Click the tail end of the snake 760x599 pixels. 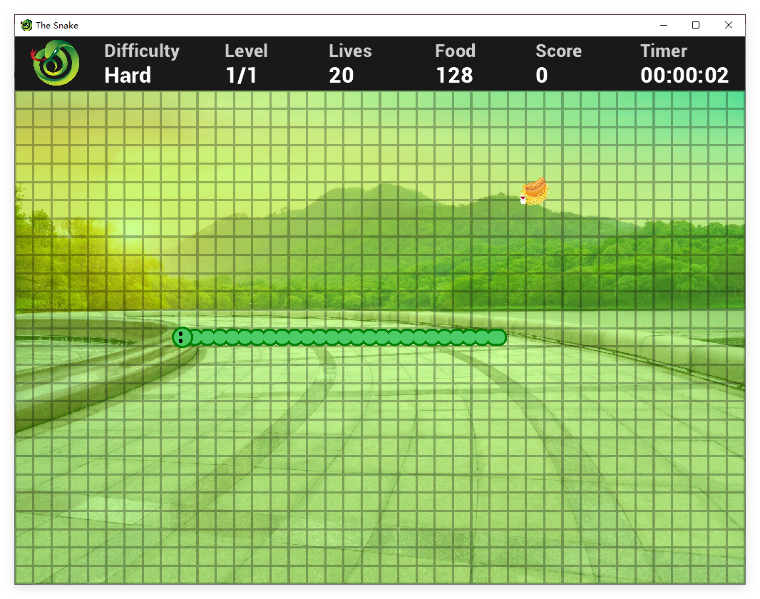pos(498,337)
